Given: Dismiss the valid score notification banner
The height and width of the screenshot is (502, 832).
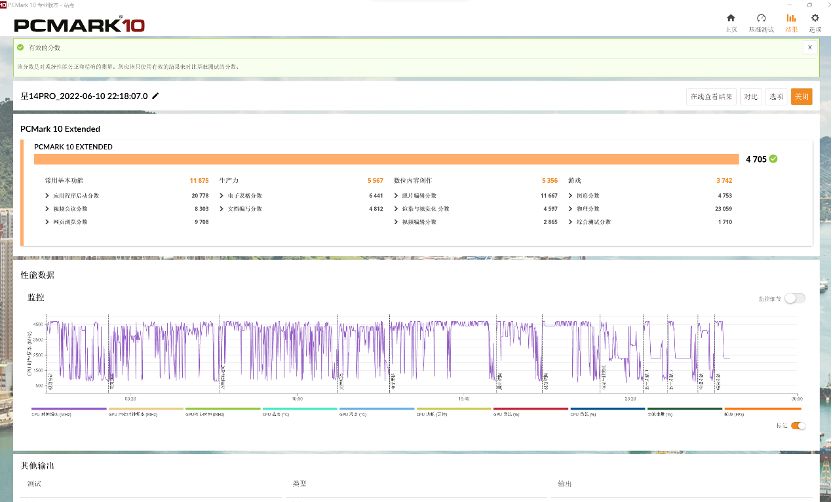Looking at the screenshot, I should (810, 47).
